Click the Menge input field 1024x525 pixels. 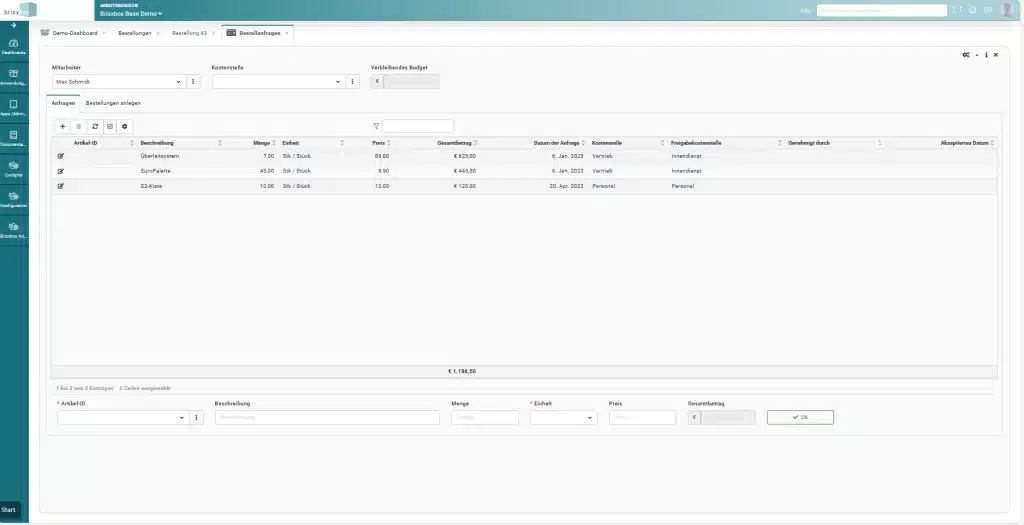(x=485, y=418)
